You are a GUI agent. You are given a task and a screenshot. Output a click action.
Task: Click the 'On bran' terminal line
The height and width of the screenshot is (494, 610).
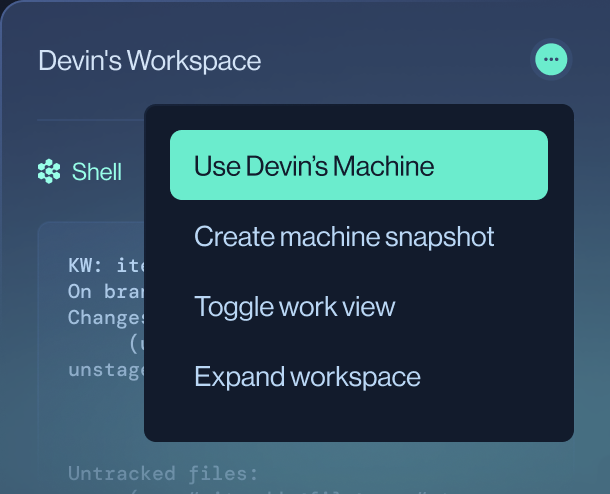point(105,292)
